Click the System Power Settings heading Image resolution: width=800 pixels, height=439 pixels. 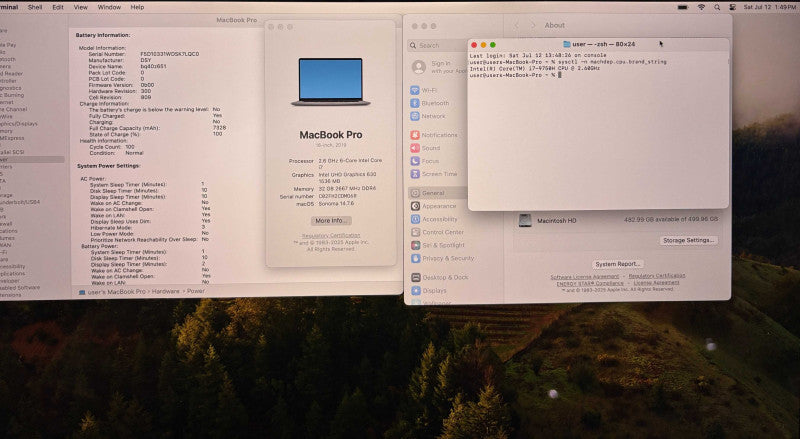(x=109, y=166)
